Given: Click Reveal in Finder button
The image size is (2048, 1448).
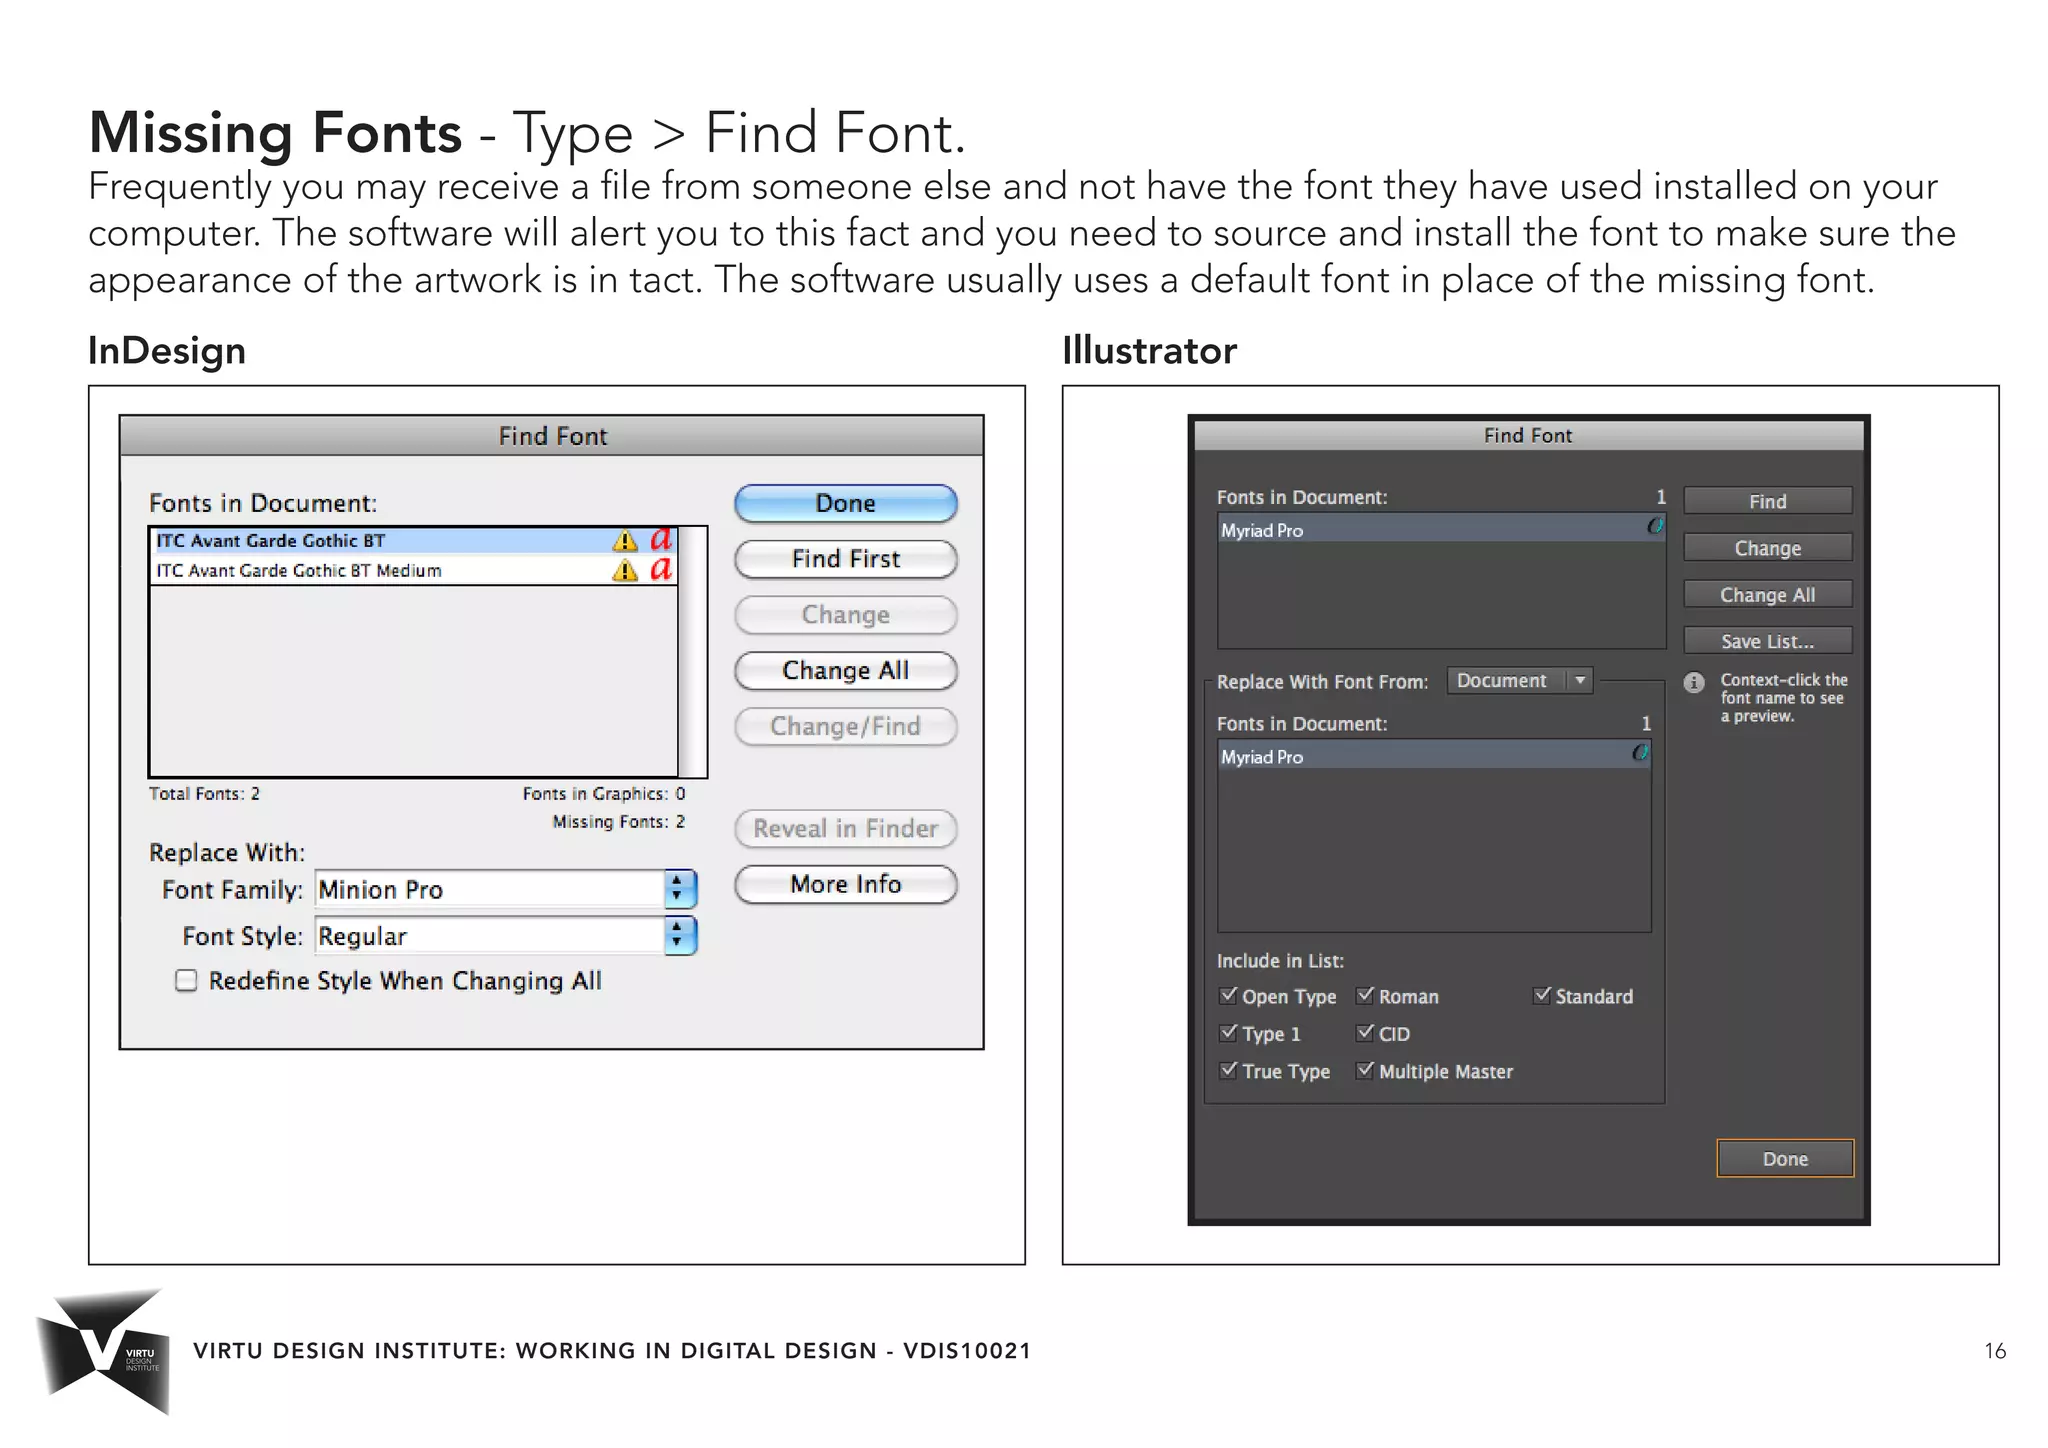Looking at the screenshot, I should coord(846,829).
